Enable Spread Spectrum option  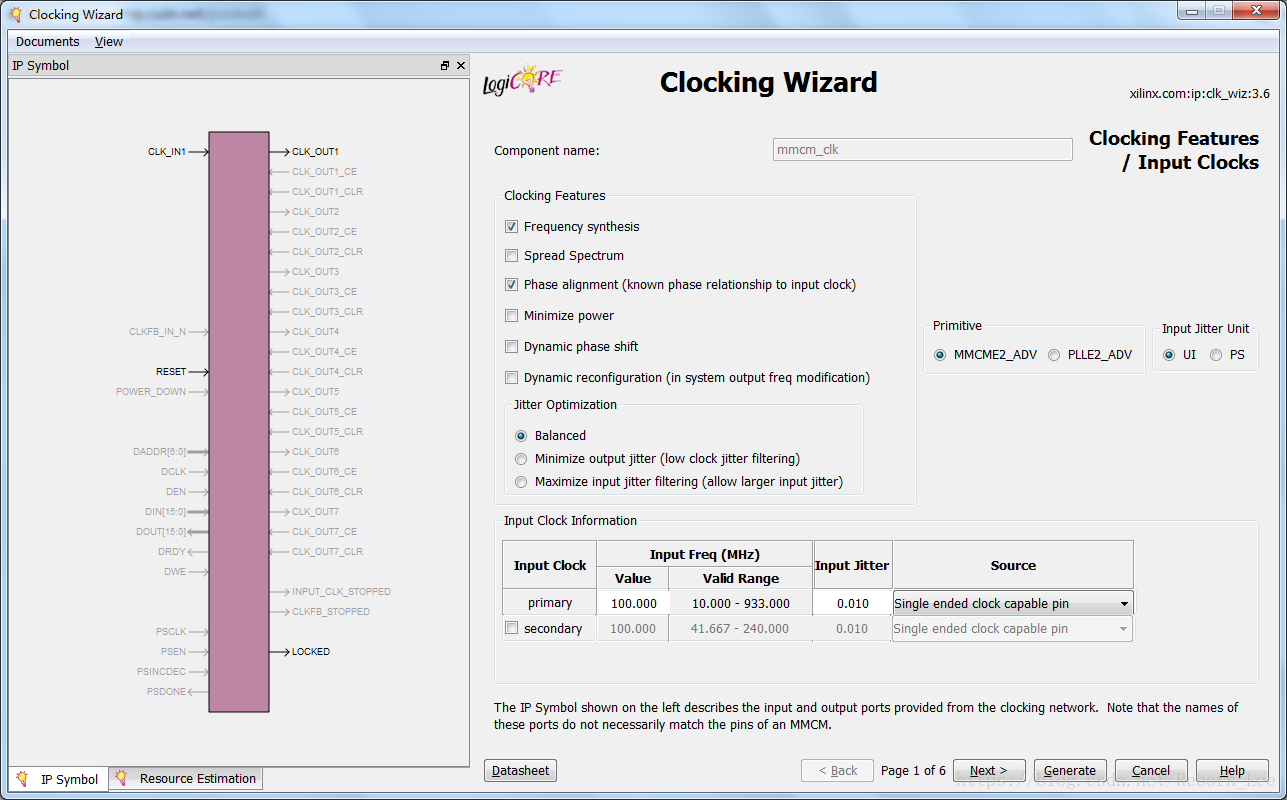512,256
